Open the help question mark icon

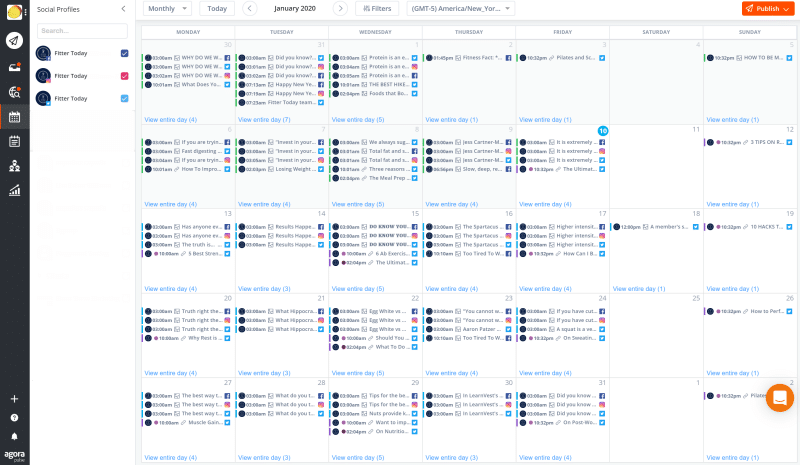click(14, 417)
